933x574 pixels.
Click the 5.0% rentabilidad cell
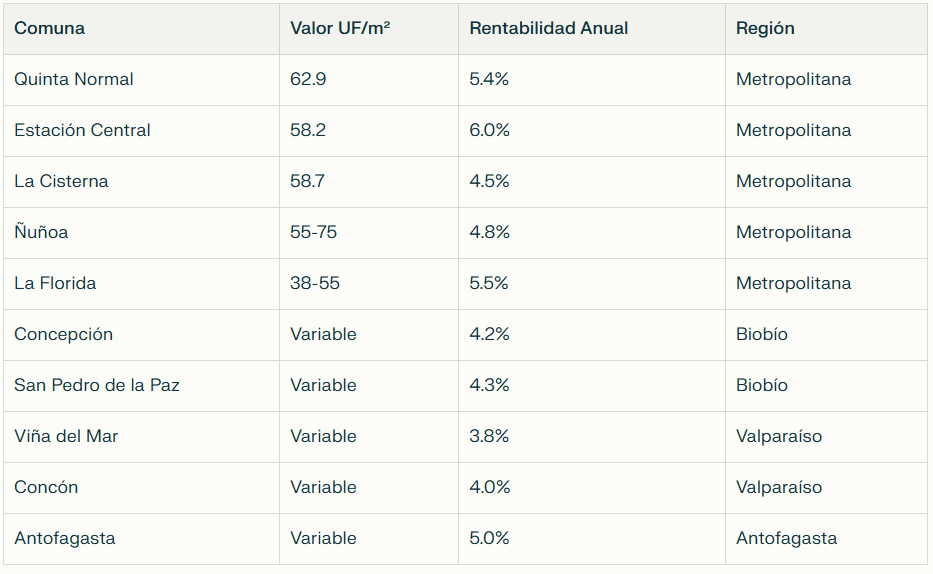489,538
